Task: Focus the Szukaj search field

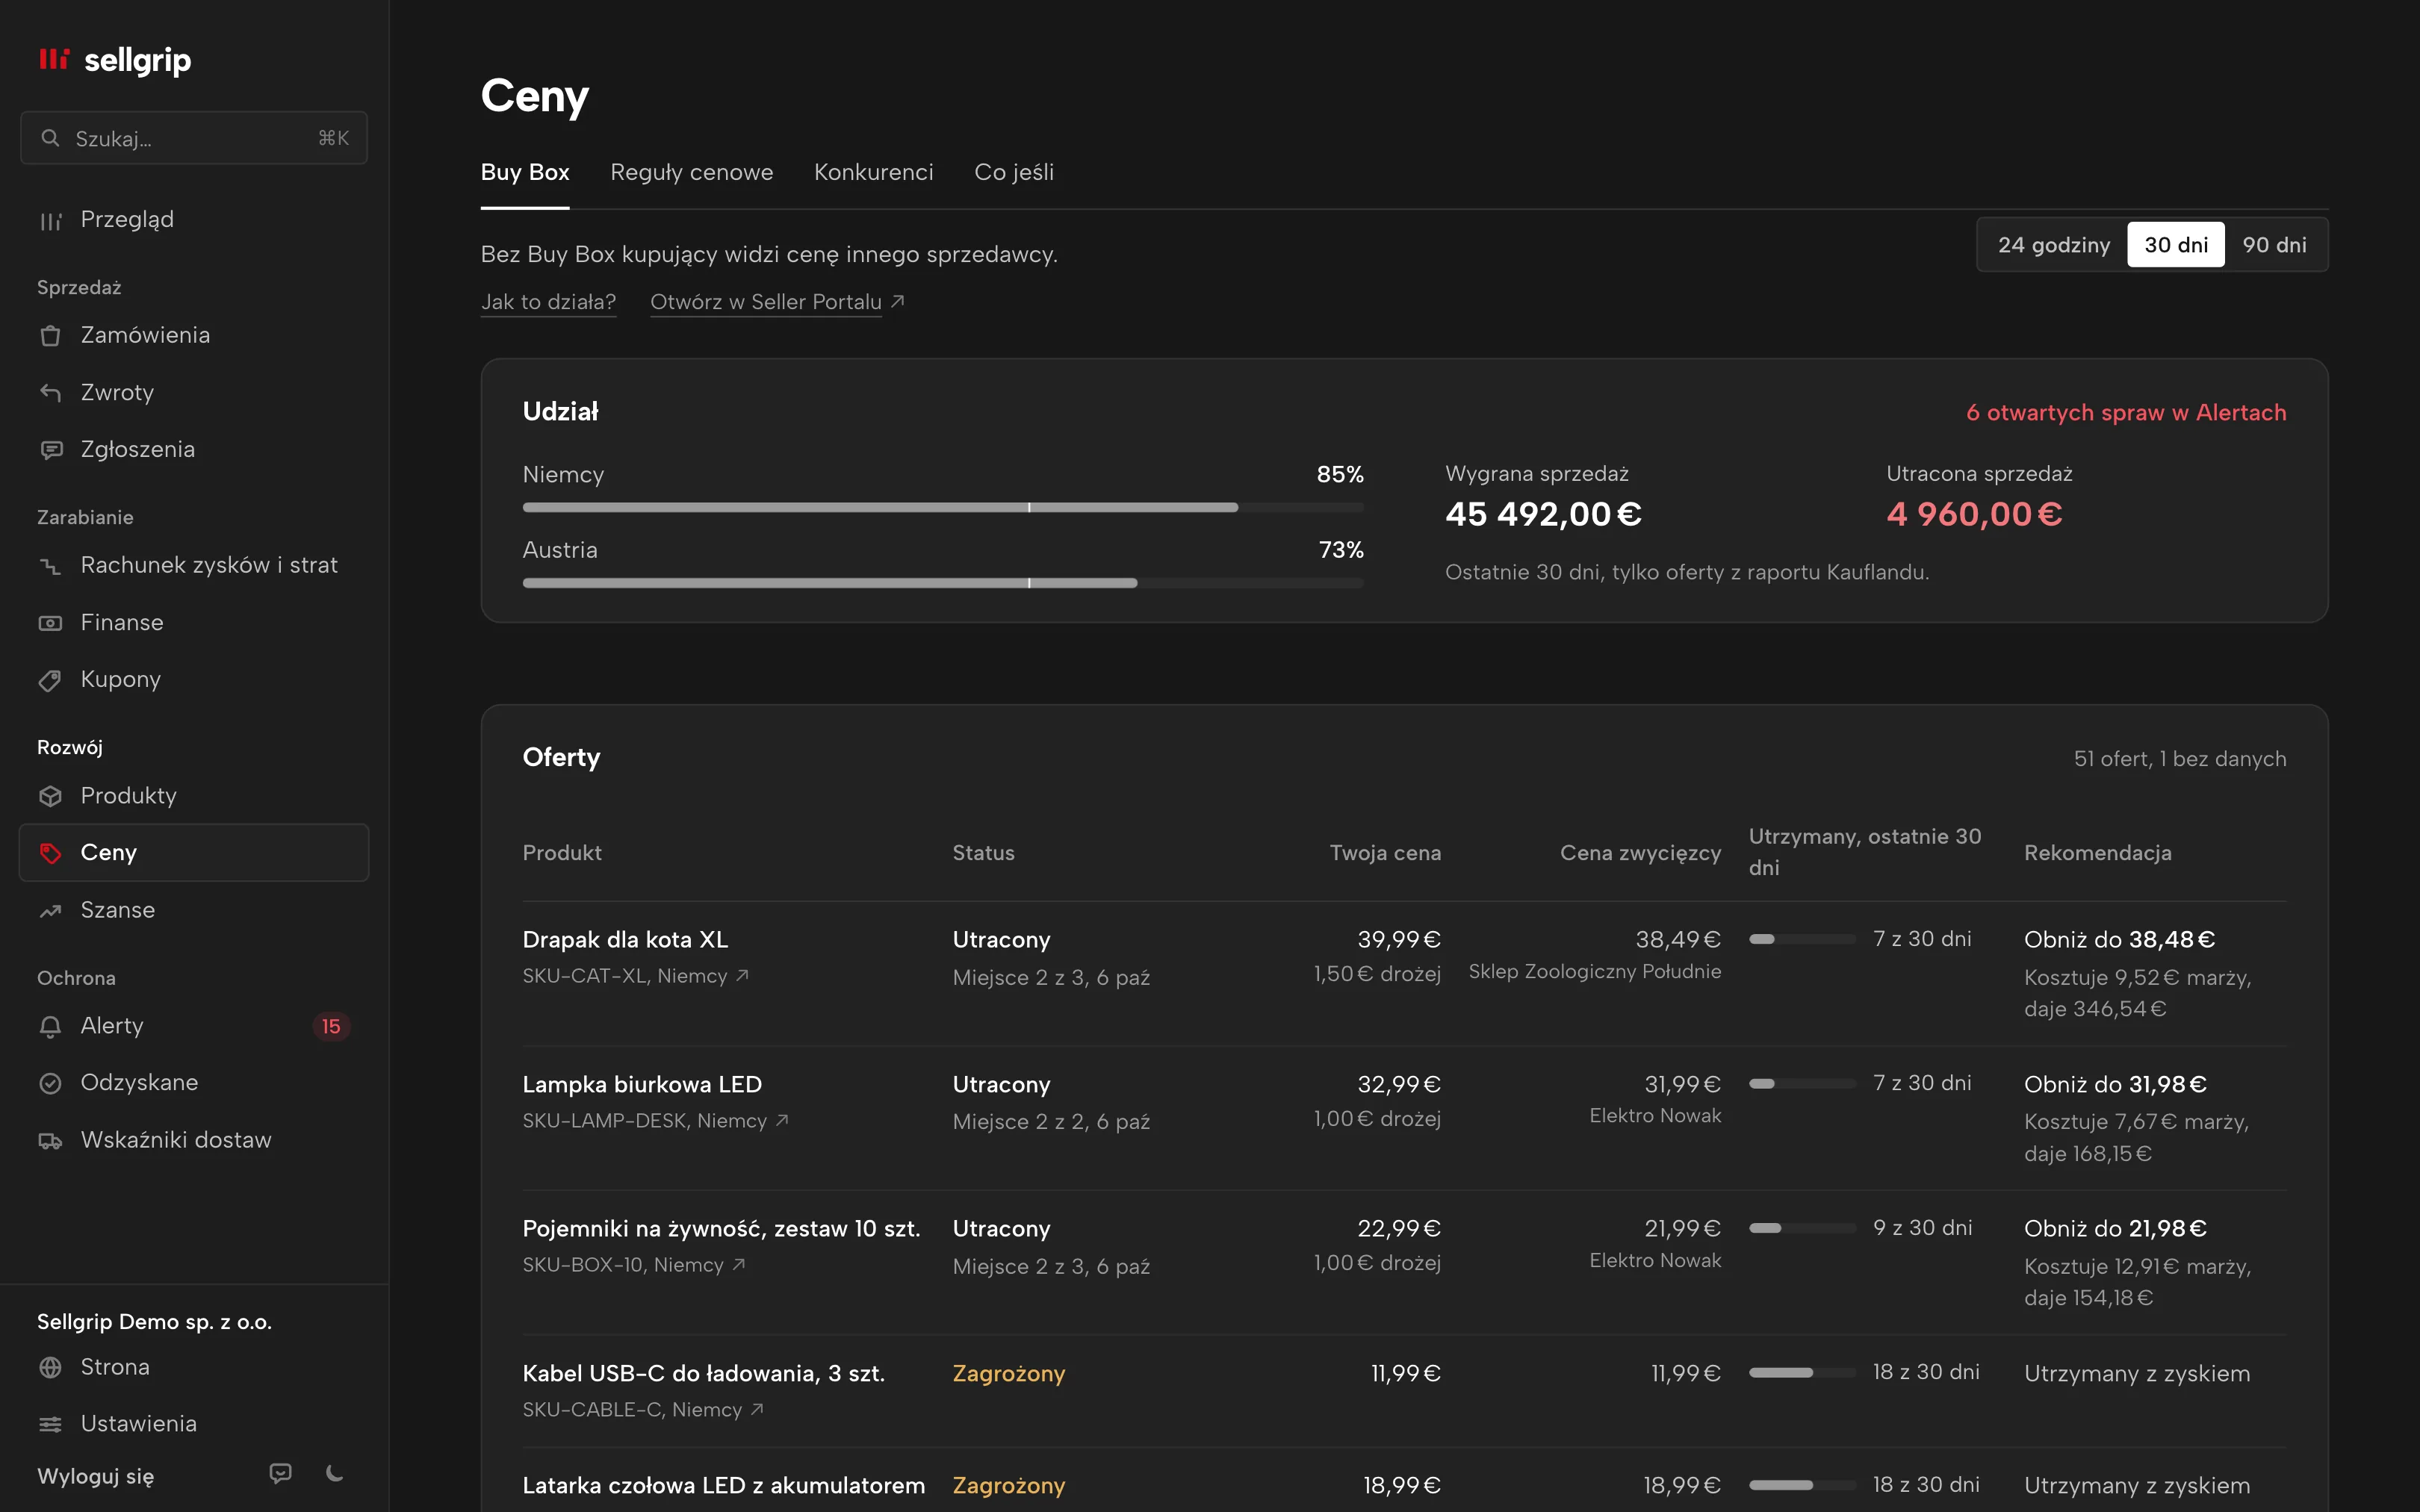Action: (x=194, y=138)
